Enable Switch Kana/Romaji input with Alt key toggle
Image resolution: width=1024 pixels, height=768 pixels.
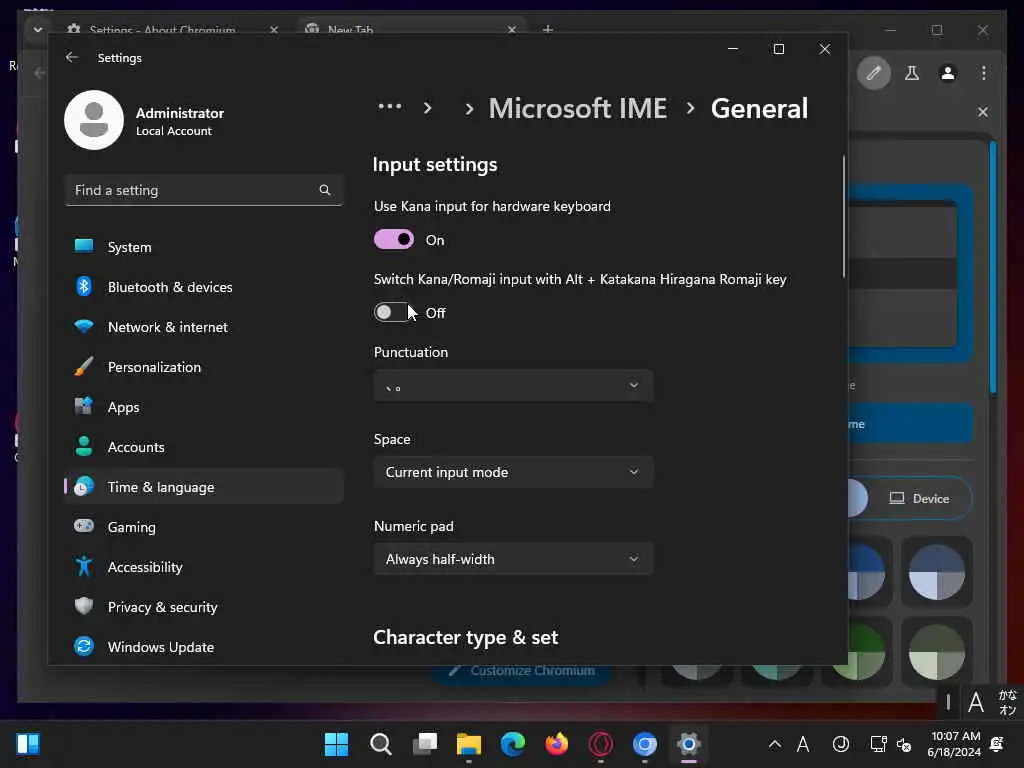coord(394,313)
